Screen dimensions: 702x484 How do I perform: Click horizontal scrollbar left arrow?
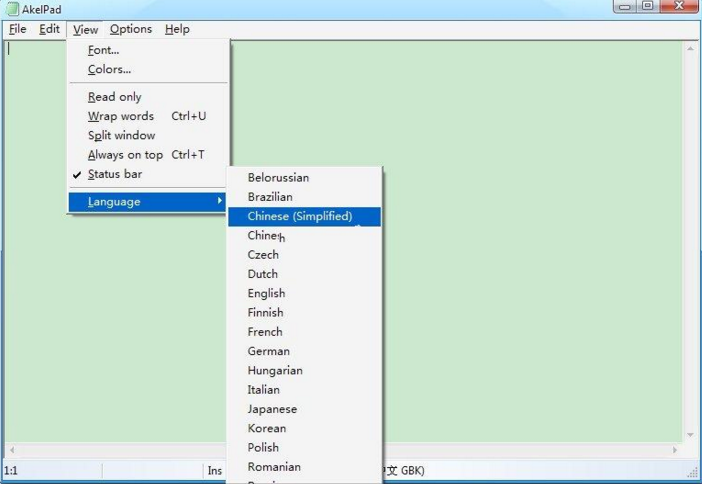click(12, 450)
